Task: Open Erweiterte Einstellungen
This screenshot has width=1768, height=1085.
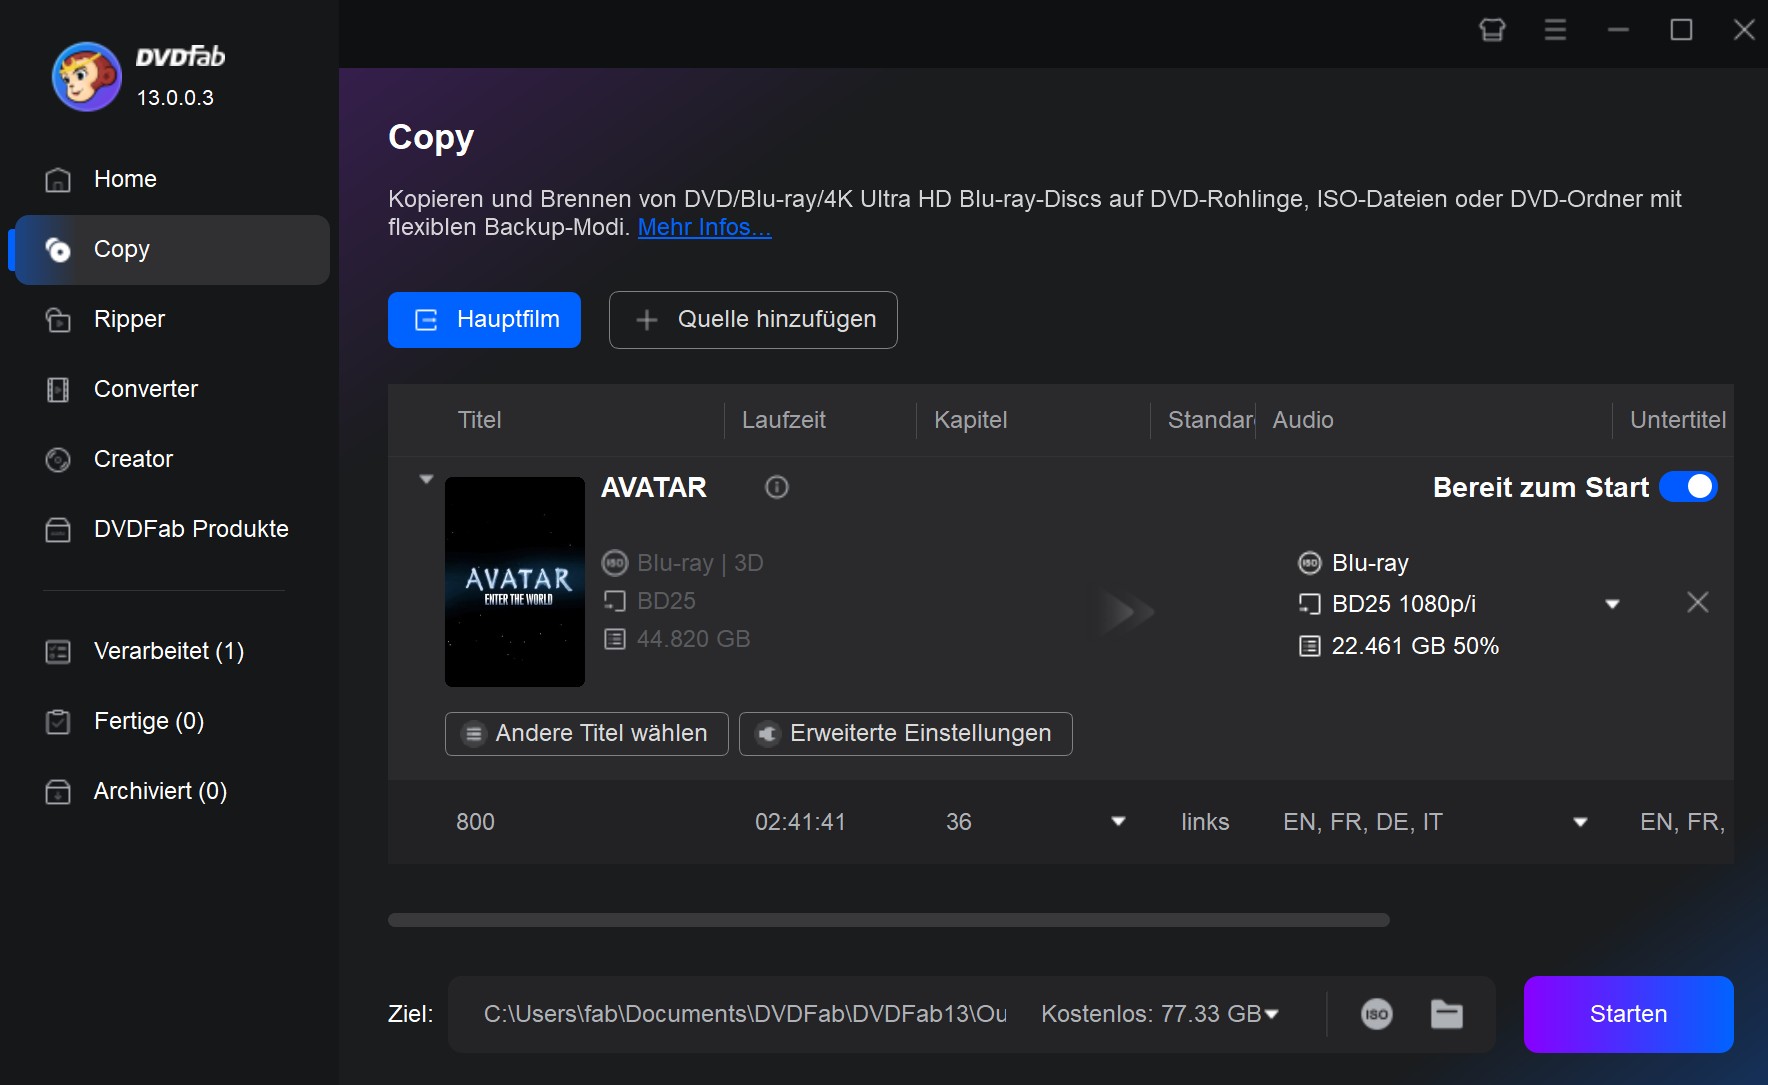Action: [905, 734]
